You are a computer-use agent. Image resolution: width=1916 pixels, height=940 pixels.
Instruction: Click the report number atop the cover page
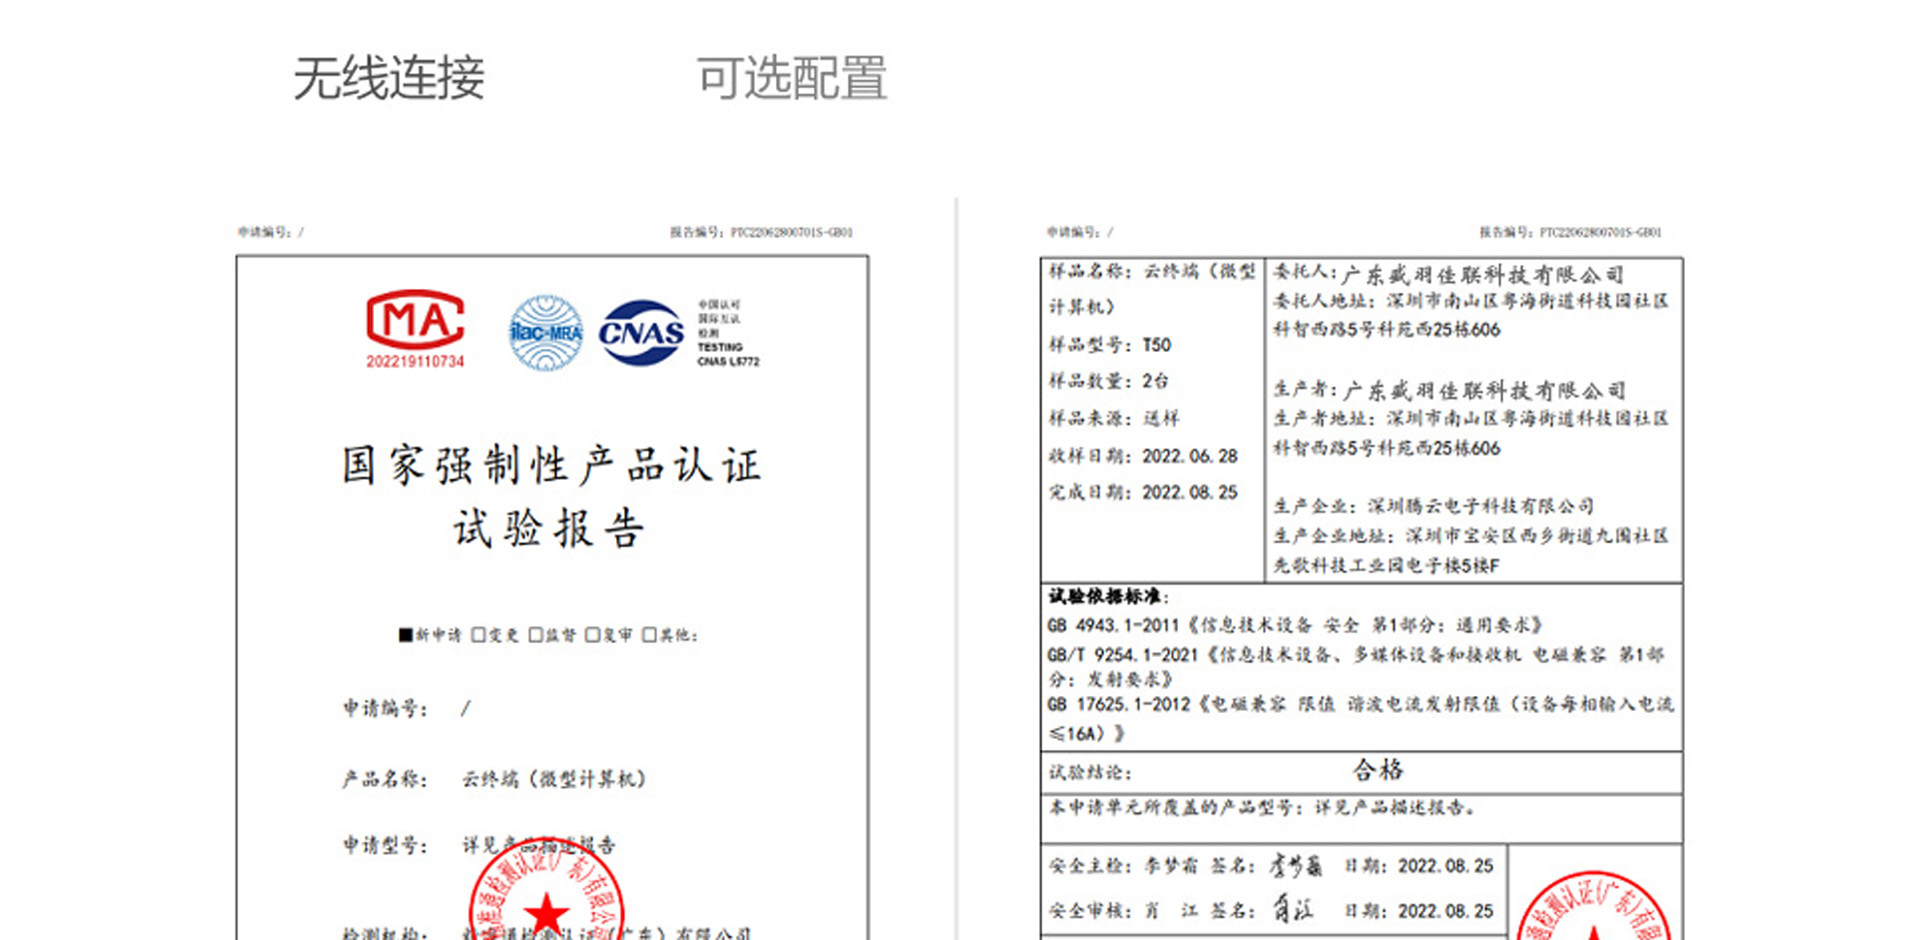point(761,232)
